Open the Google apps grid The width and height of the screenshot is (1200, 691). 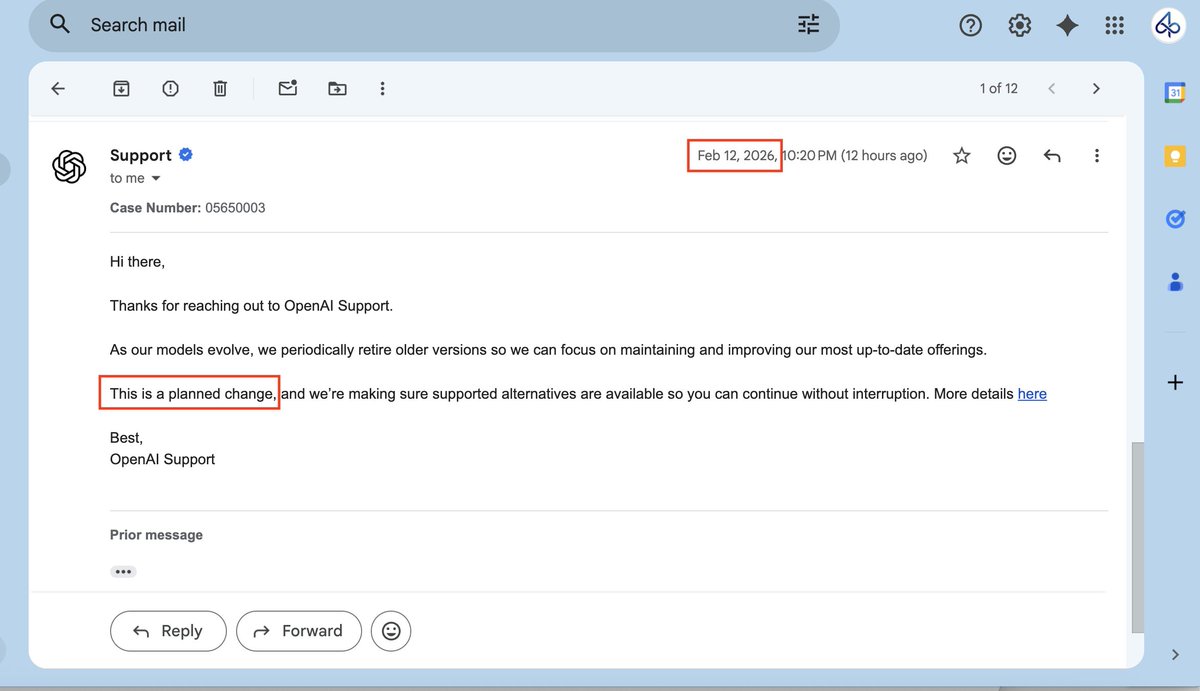[x=1115, y=26]
